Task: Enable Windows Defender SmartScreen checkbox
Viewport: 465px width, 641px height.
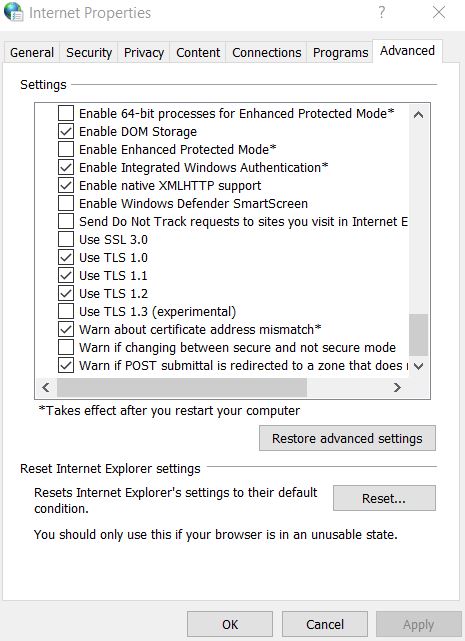Action: click(x=66, y=204)
